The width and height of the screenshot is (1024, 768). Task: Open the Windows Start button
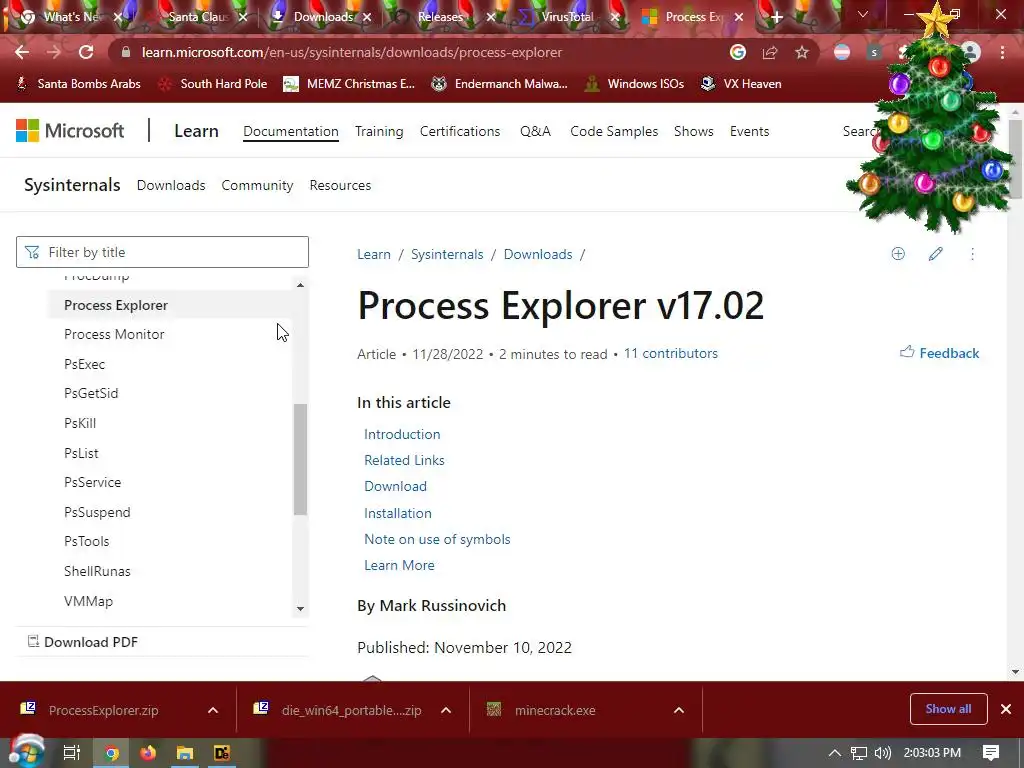(x=26, y=752)
